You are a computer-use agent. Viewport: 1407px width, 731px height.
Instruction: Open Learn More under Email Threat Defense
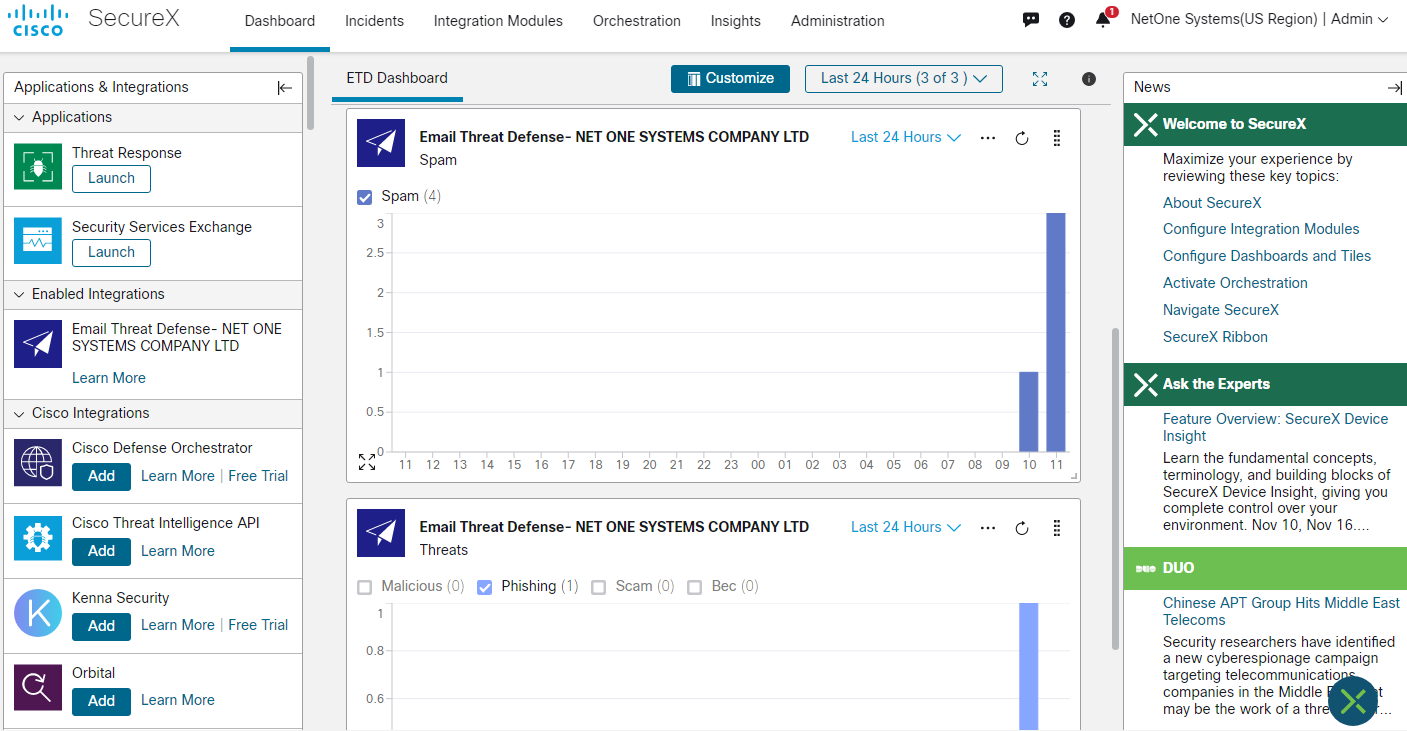click(x=109, y=378)
